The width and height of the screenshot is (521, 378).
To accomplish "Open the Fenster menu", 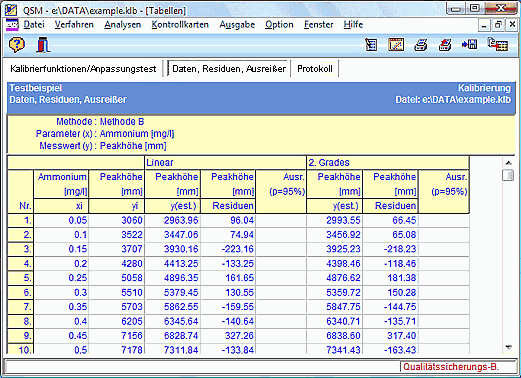I will (318, 25).
